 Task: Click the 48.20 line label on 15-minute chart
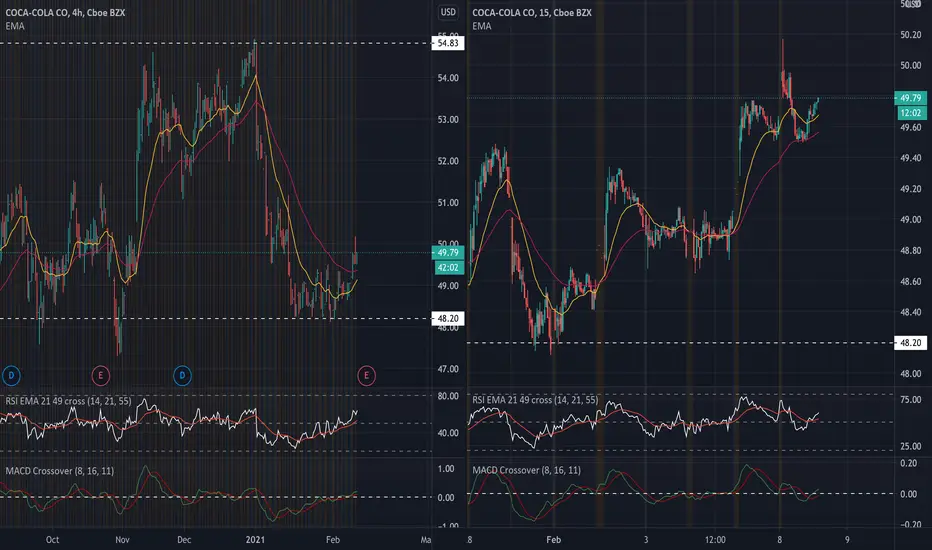coord(911,343)
